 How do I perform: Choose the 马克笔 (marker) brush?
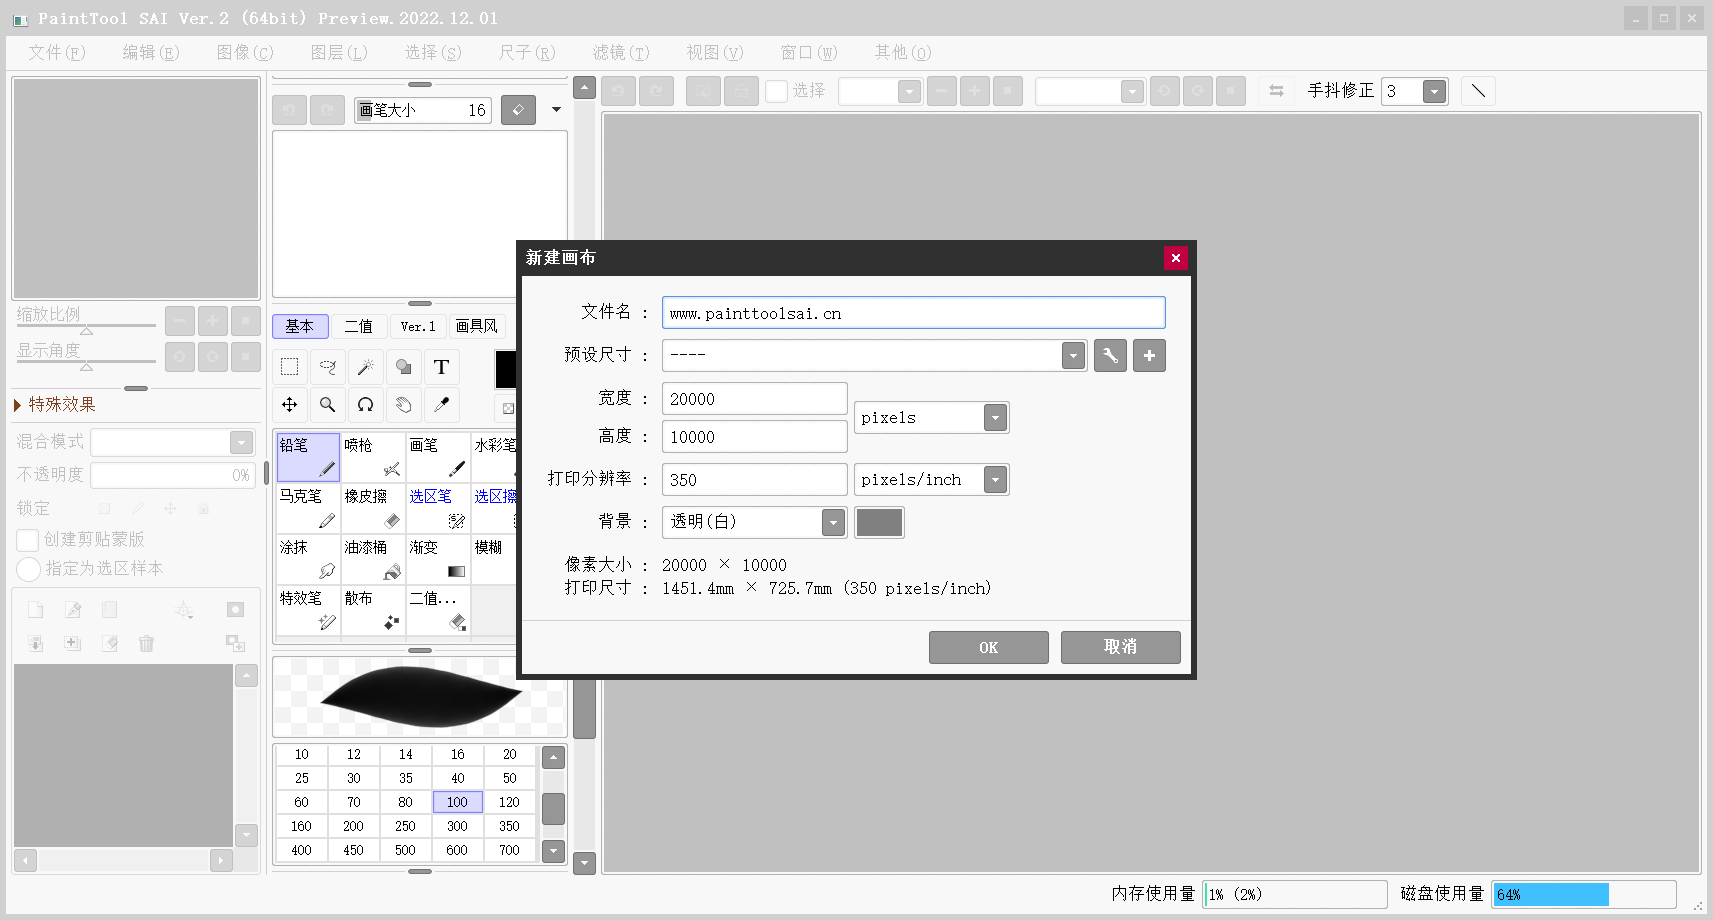(x=308, y=508)
